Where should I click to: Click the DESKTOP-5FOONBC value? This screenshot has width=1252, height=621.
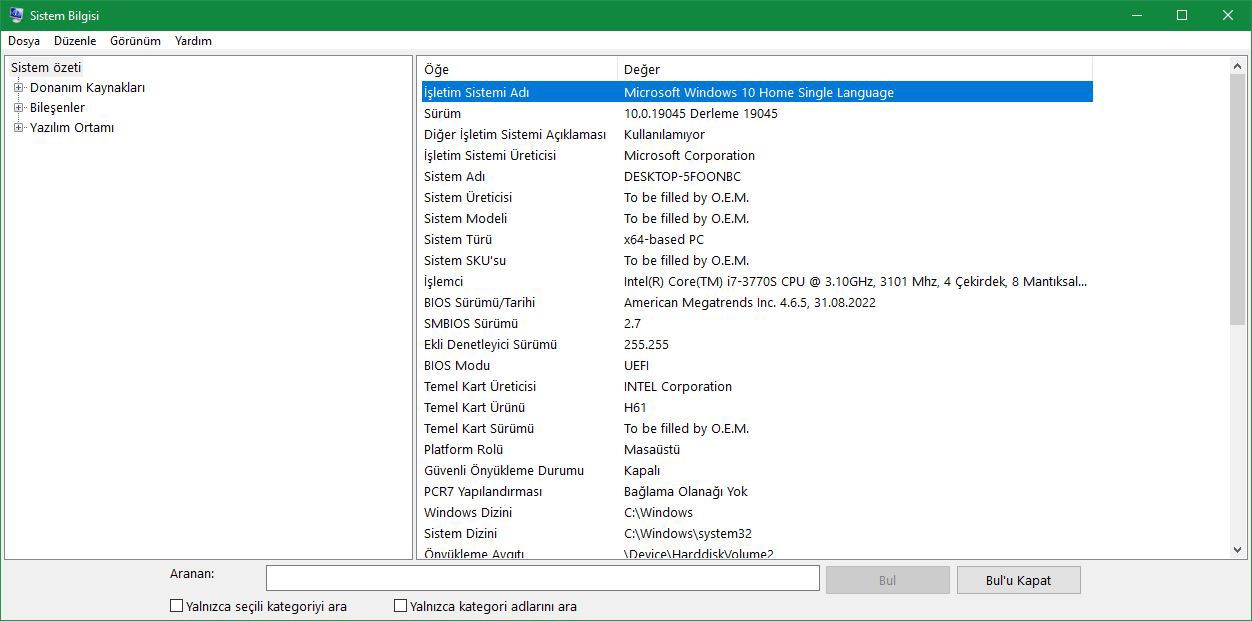point(682,176)
